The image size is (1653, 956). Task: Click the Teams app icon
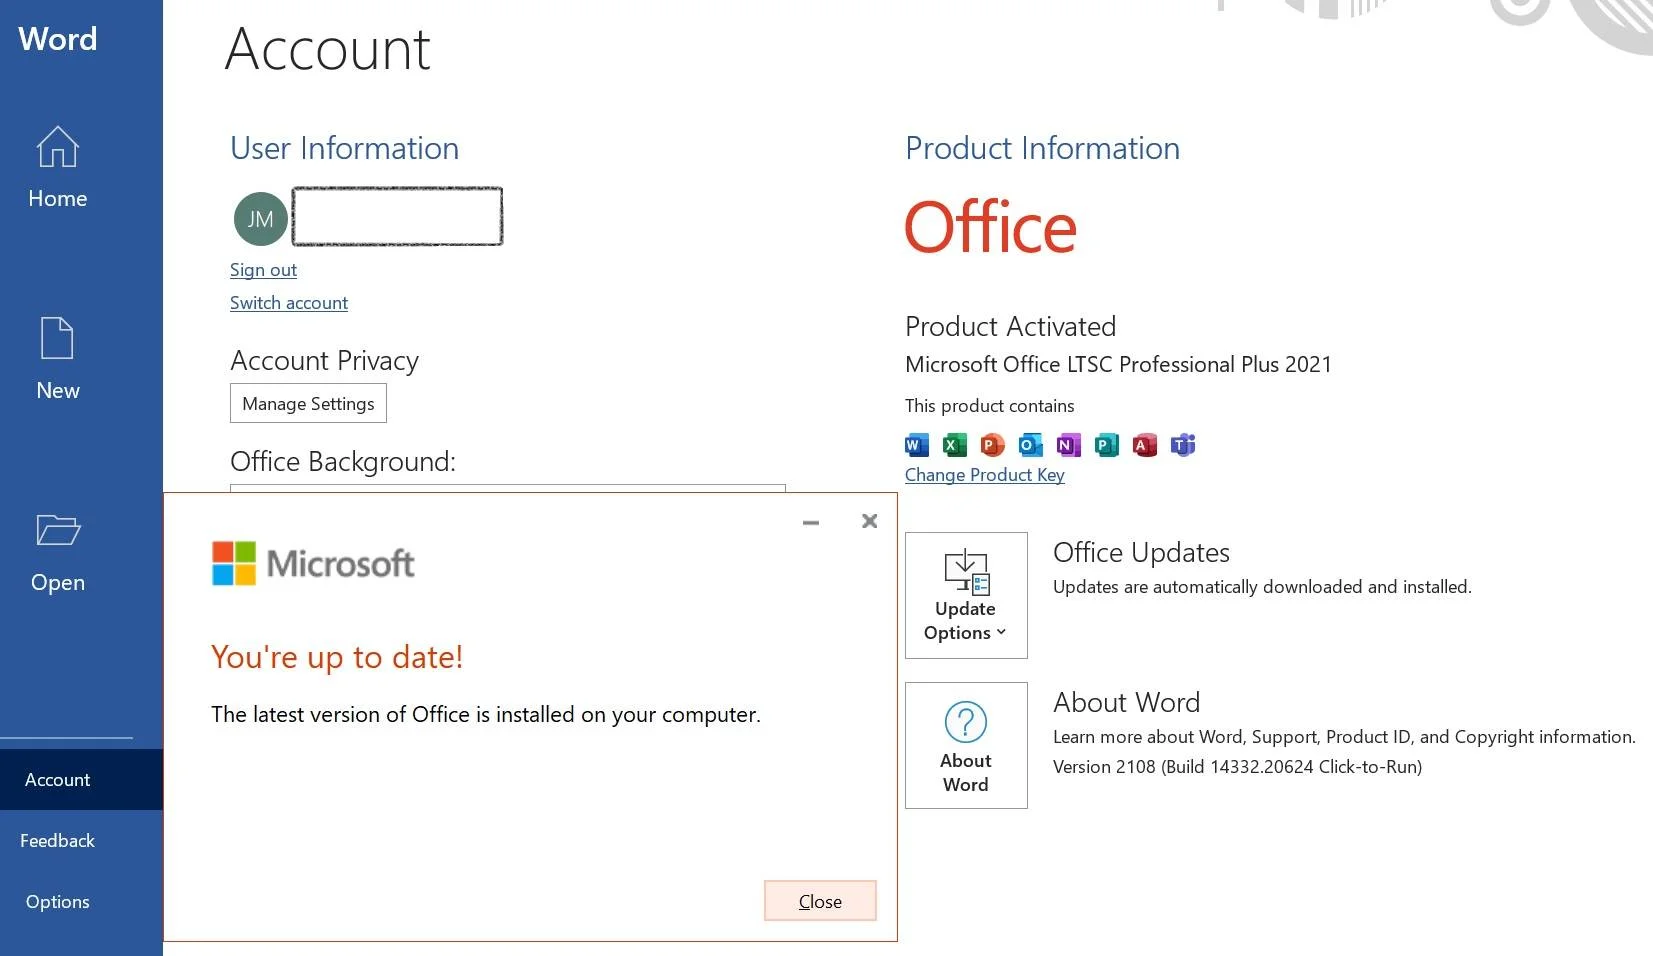[1183, 445]
